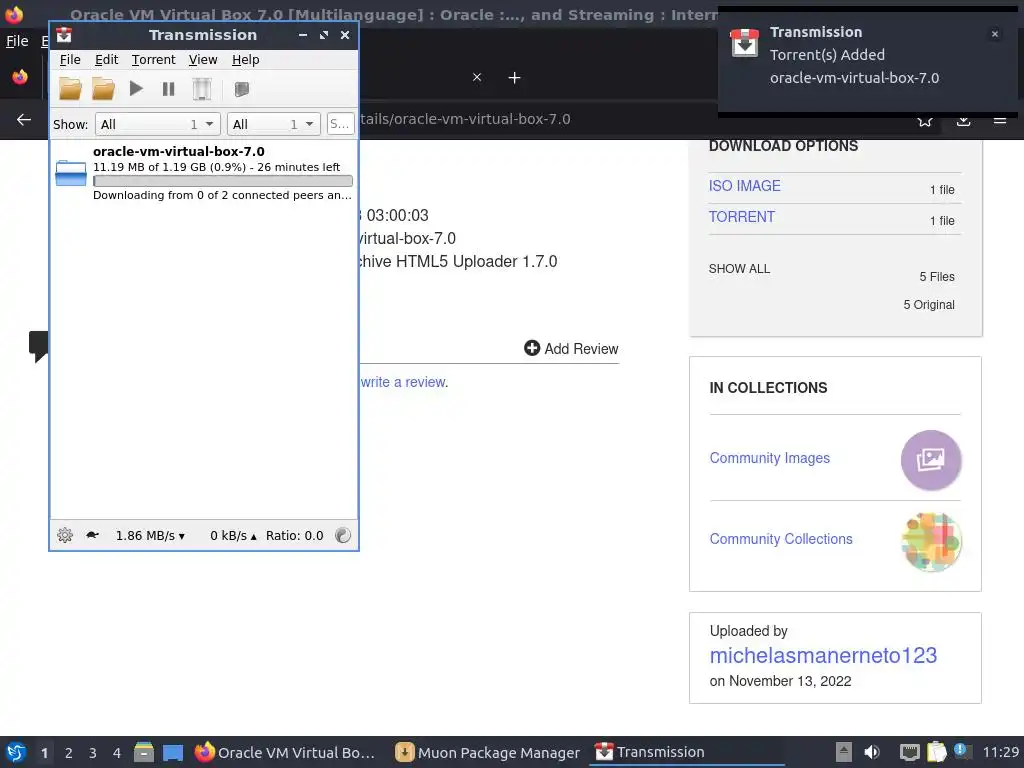Toggle turtle alternative speed limits
Viewport: 1024px width, 768px height.
point(92,536)
